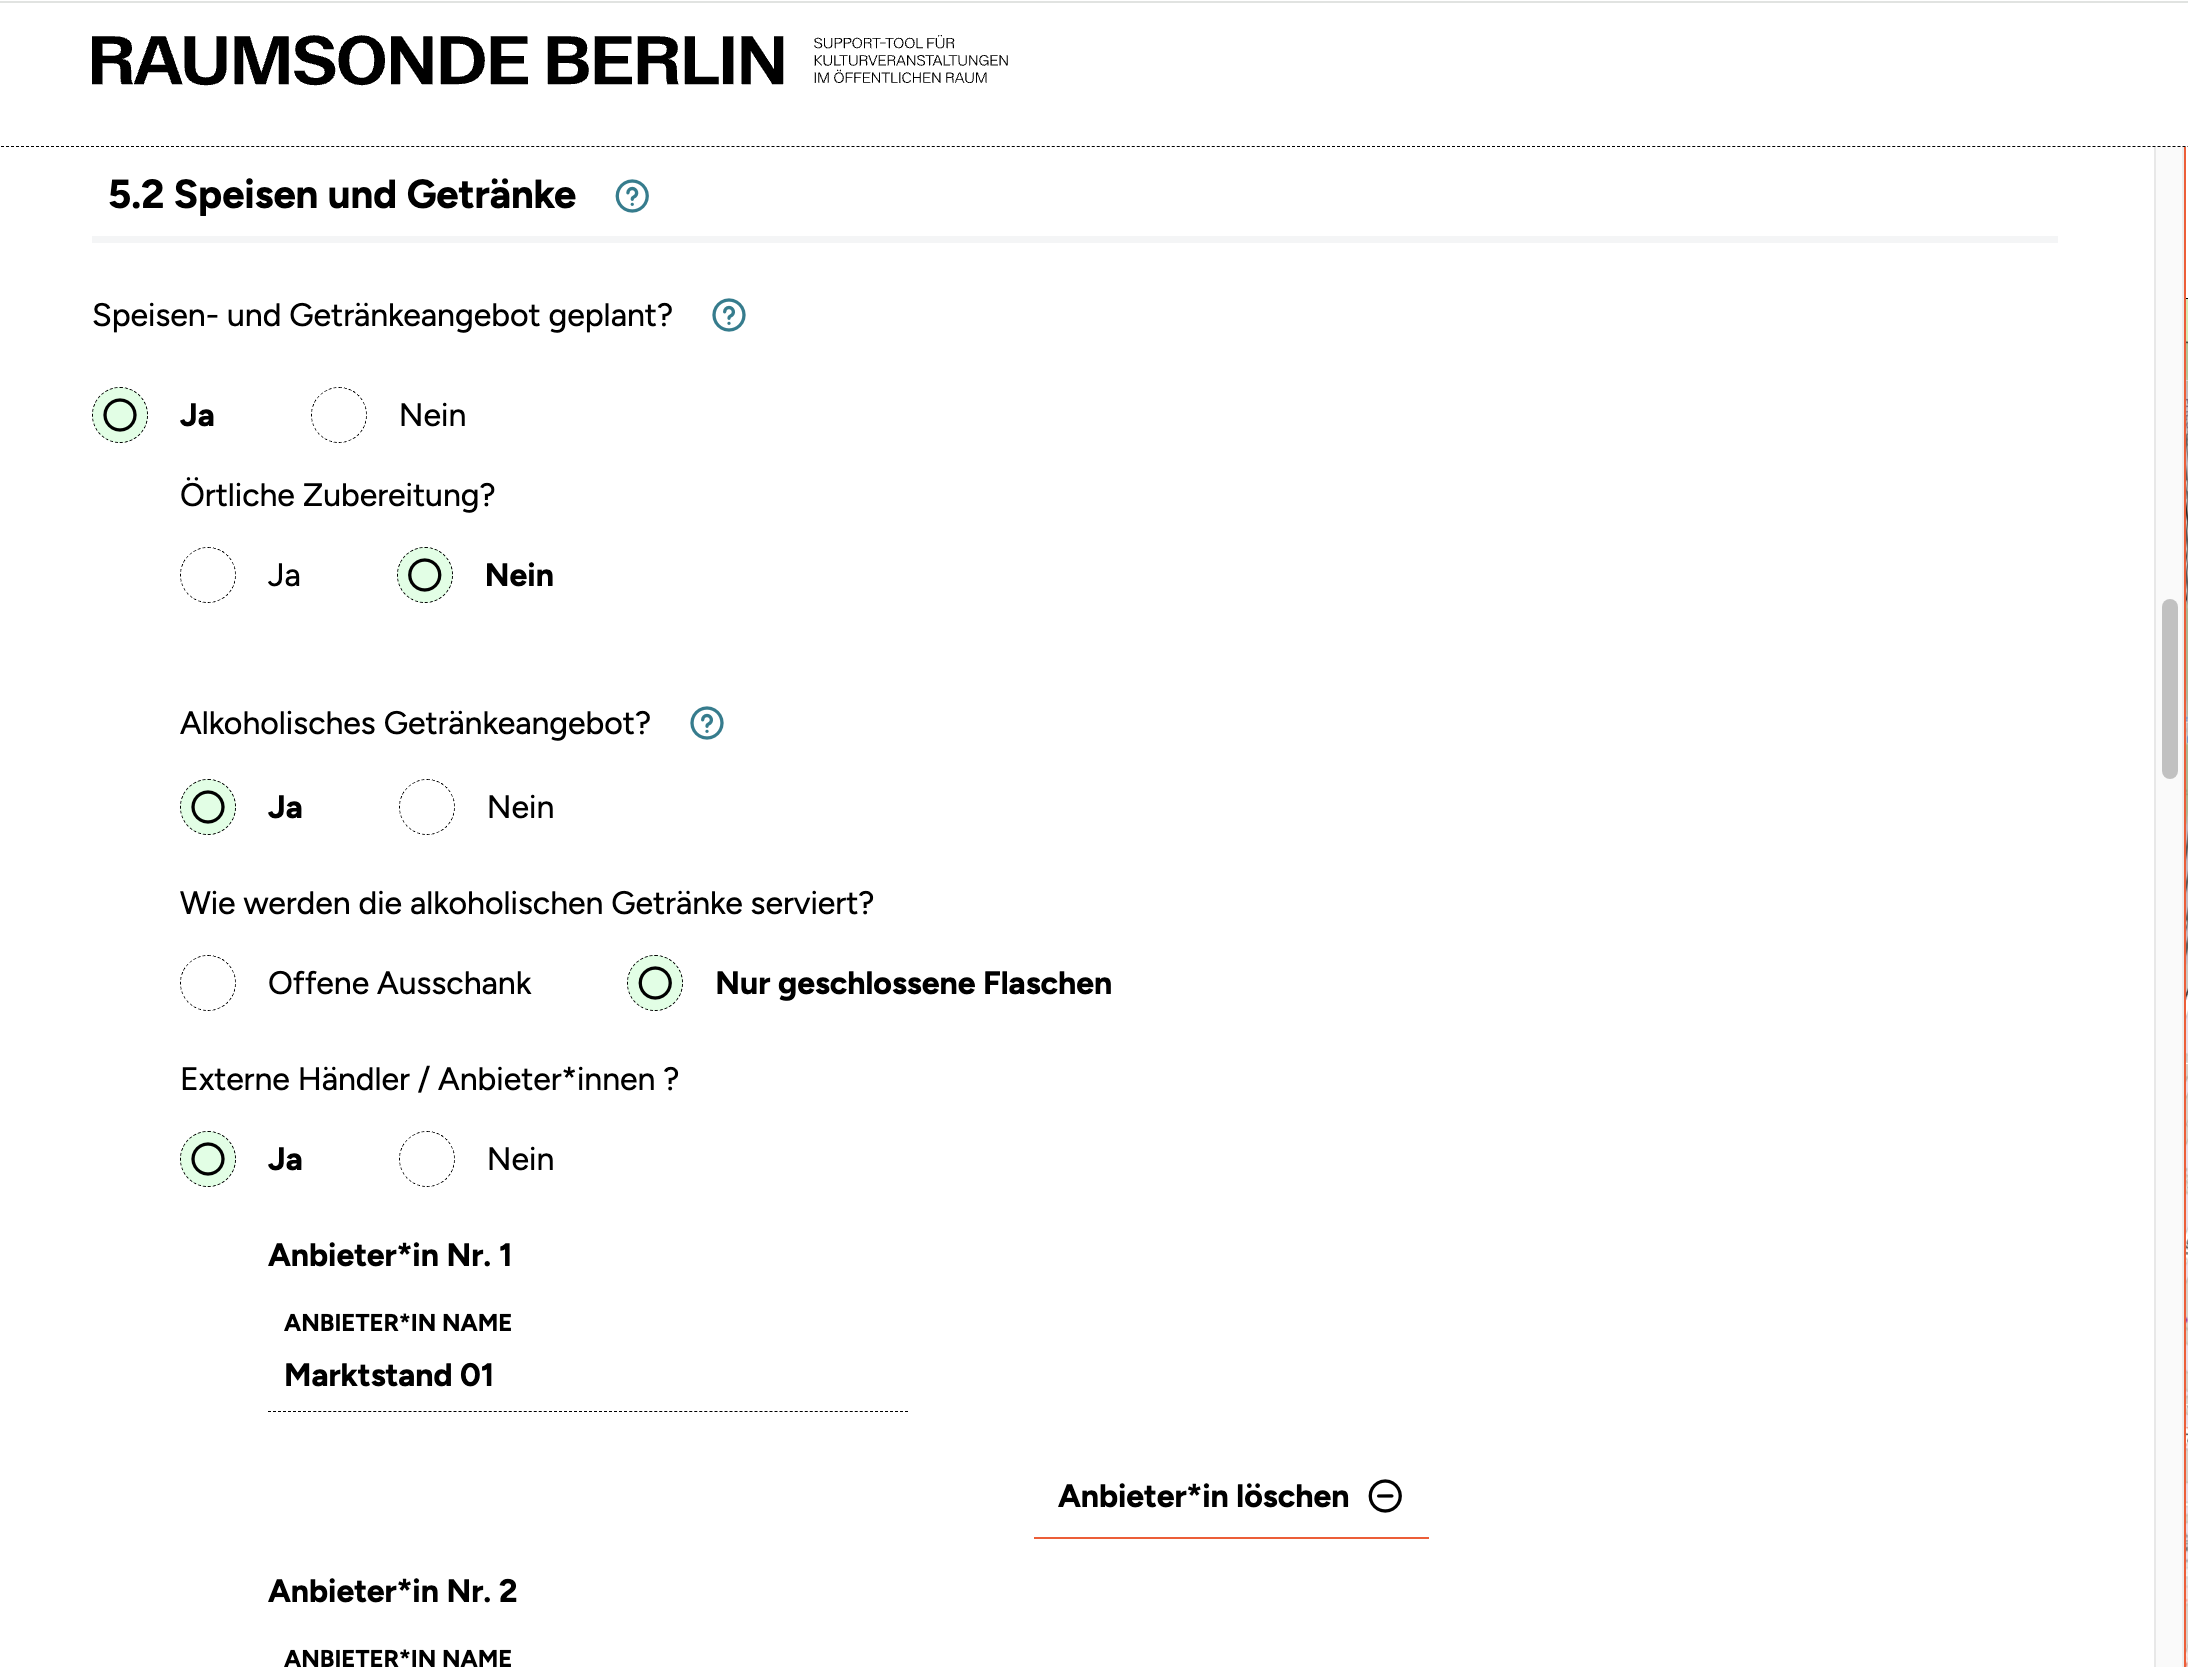Select Nein for Alkoholisches Getränkeangebot
This screenshot has width=2188, height=1667.
click(x=427, y=807)
